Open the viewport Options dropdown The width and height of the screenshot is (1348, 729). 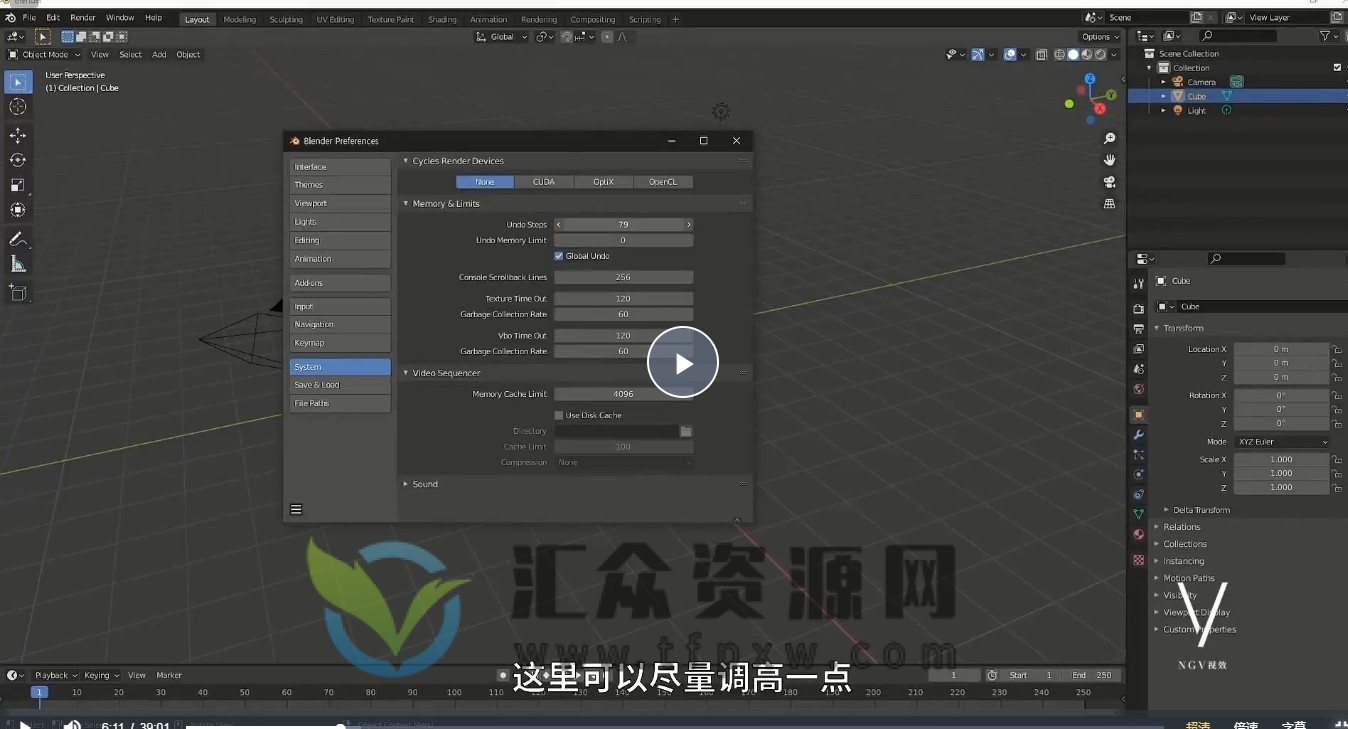1100,37
